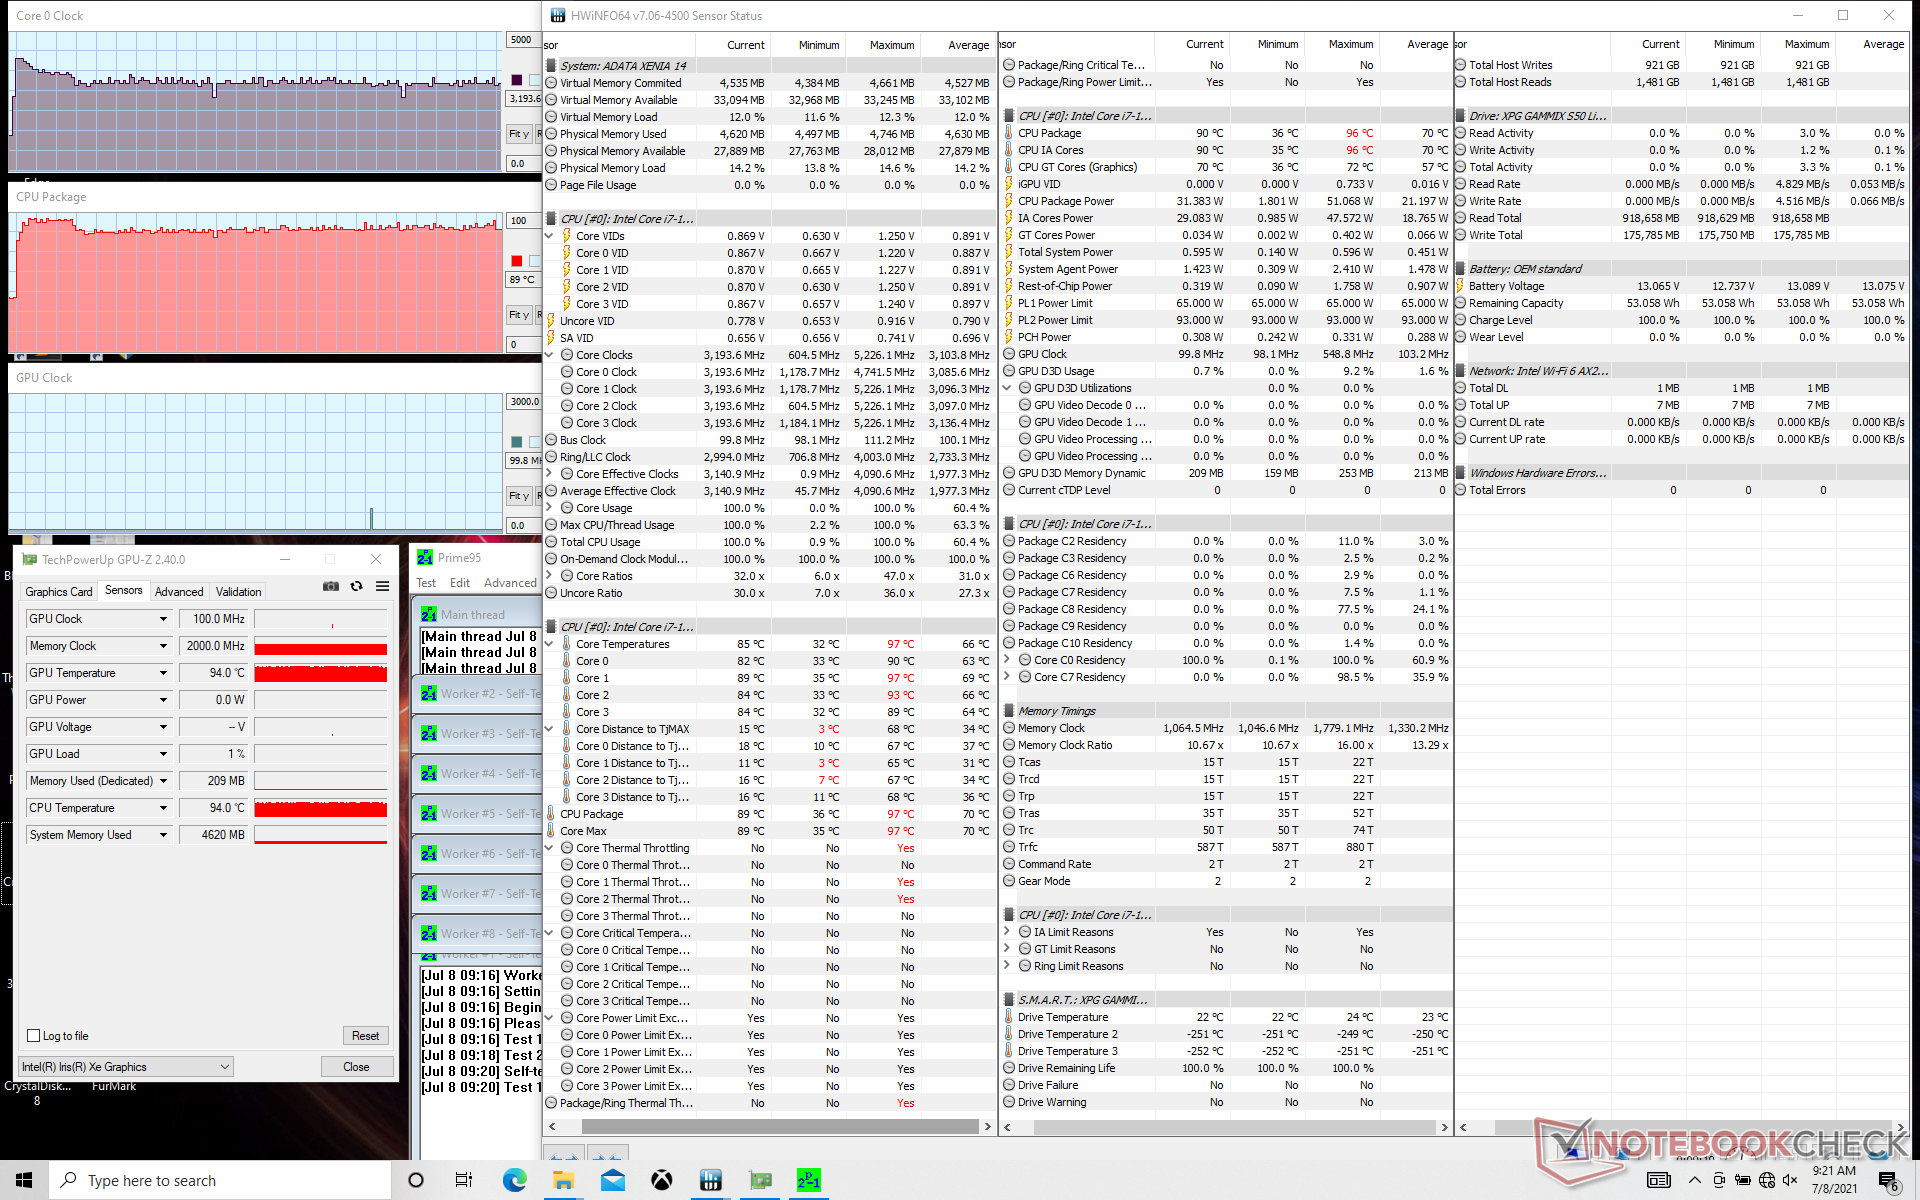1920x1200 pixels.
Task: Open the GPU Clock sensor dropdown in GPU-Z
Action: pyautogui.click(x=164, y=619)
